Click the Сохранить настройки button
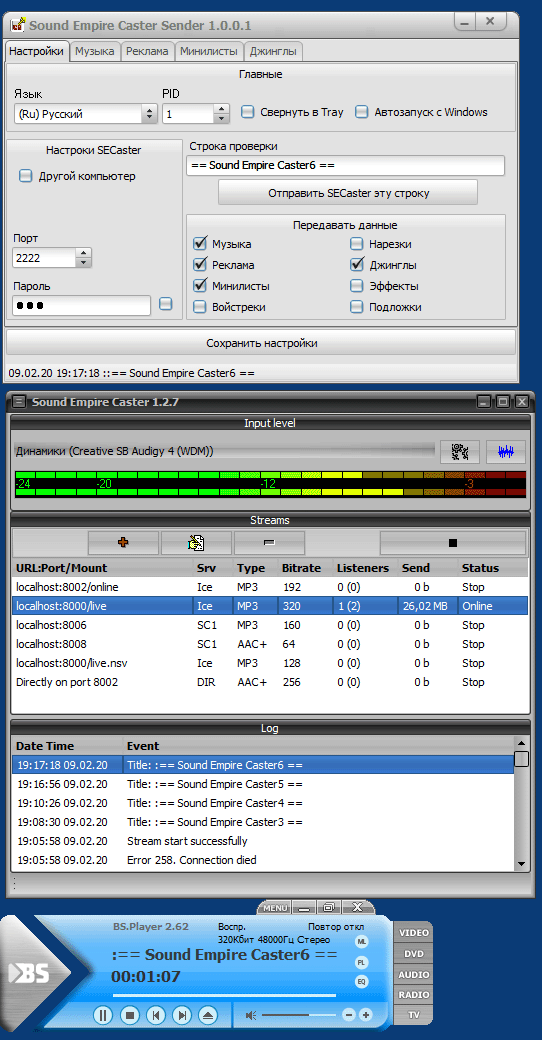 coord(261,343)
